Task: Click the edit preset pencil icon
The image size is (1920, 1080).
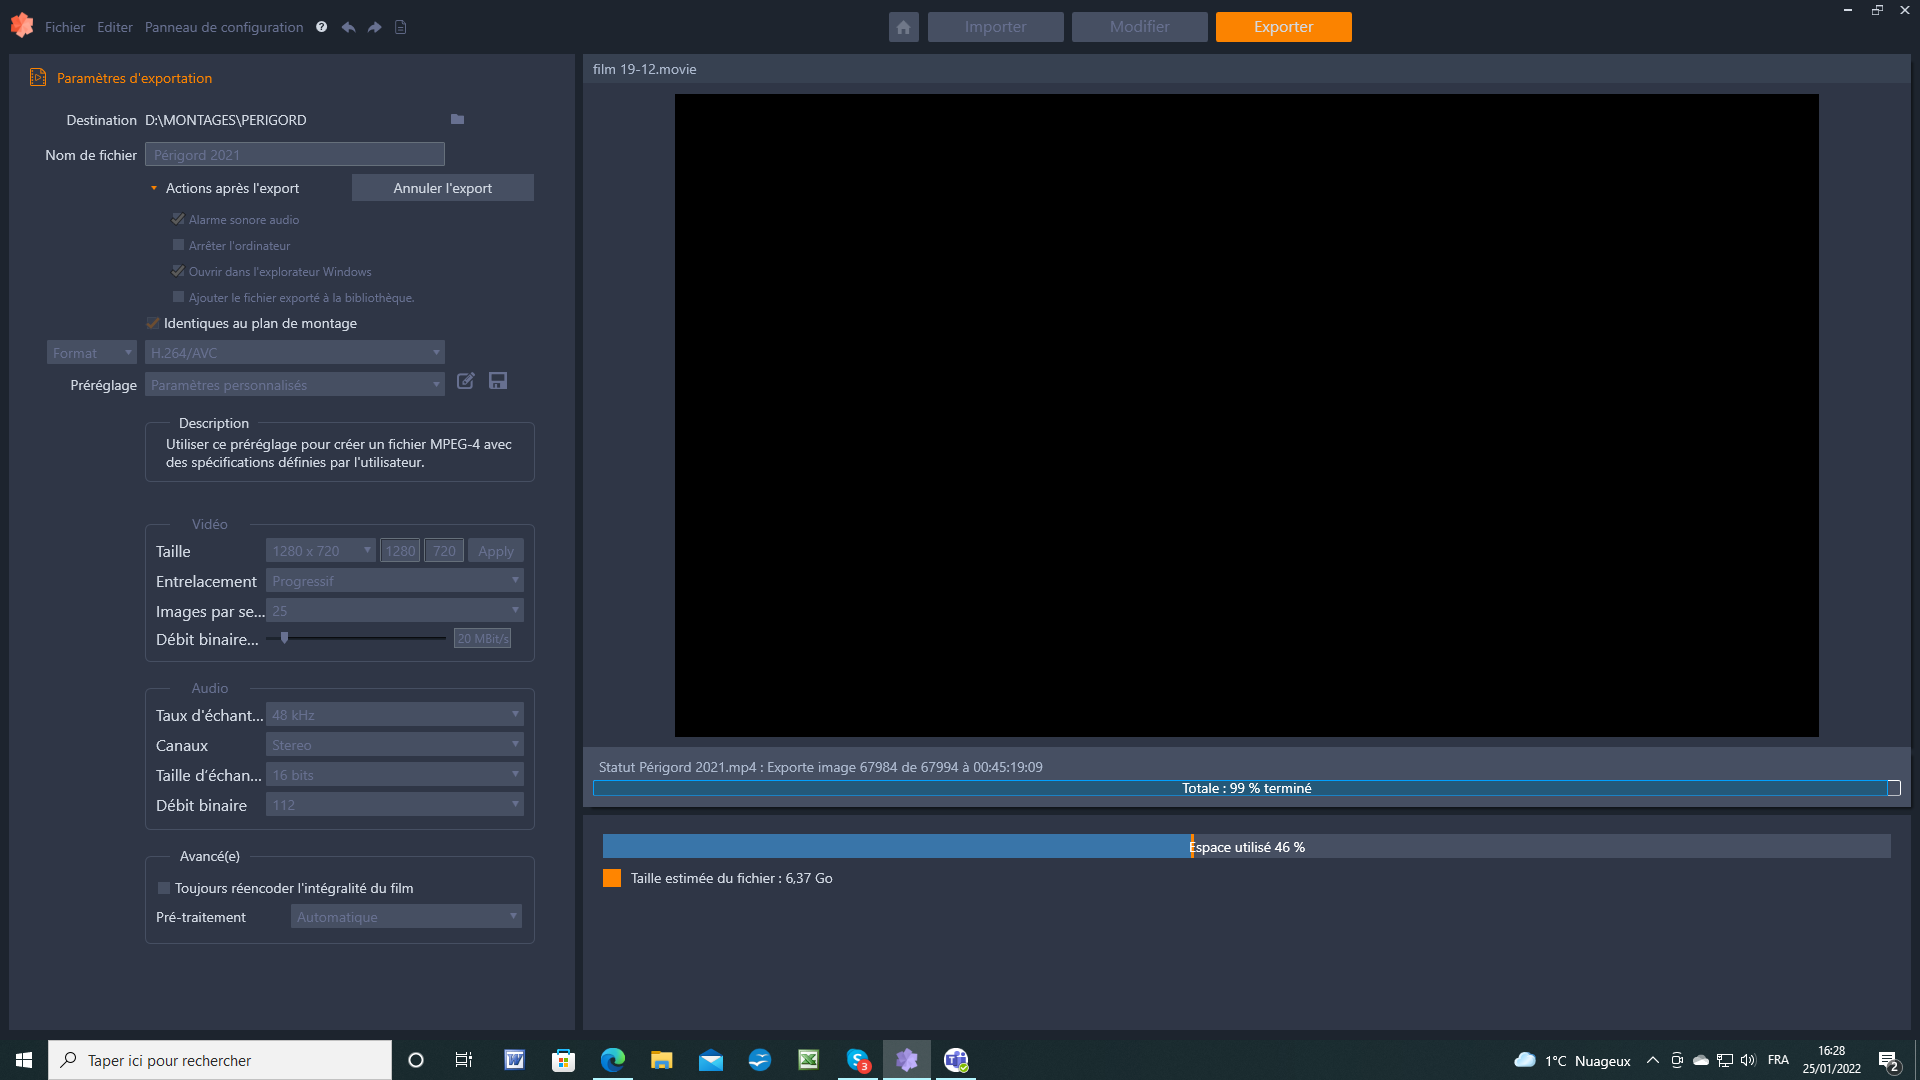Action: [465, 381]
